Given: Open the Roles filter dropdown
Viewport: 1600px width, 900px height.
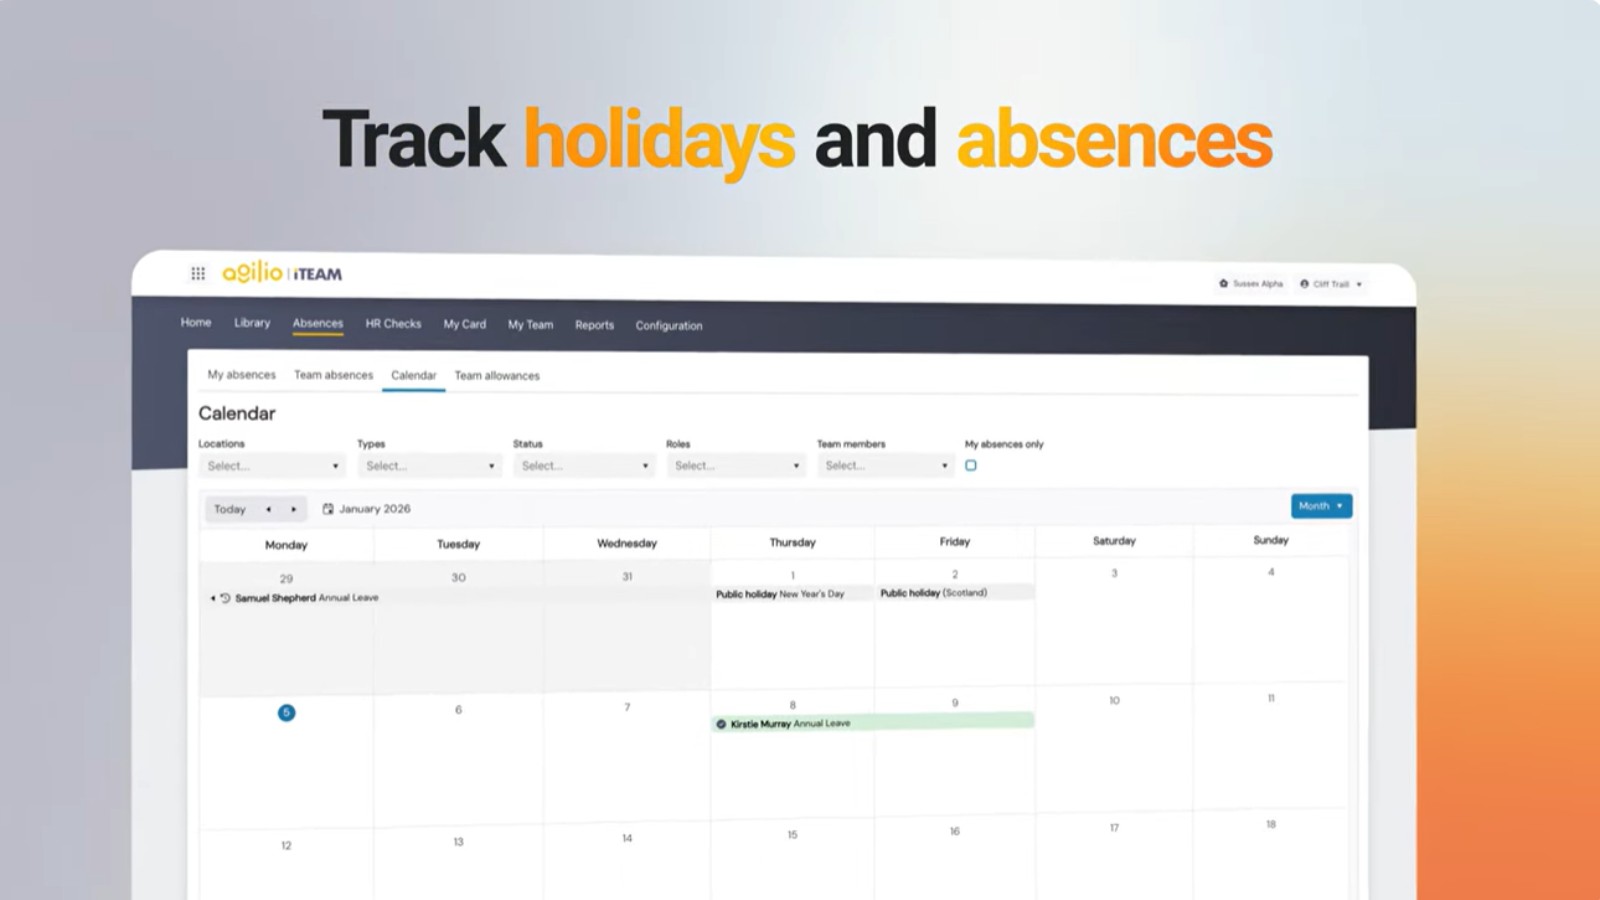Looking at the screenshot, I should [736, 466].
